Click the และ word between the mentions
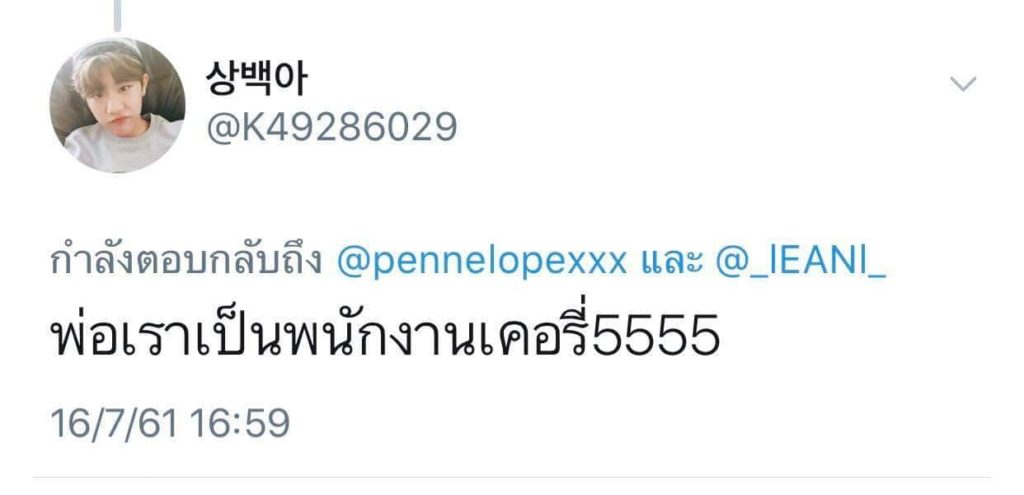 pyautogui.click(x=671, y=262)
